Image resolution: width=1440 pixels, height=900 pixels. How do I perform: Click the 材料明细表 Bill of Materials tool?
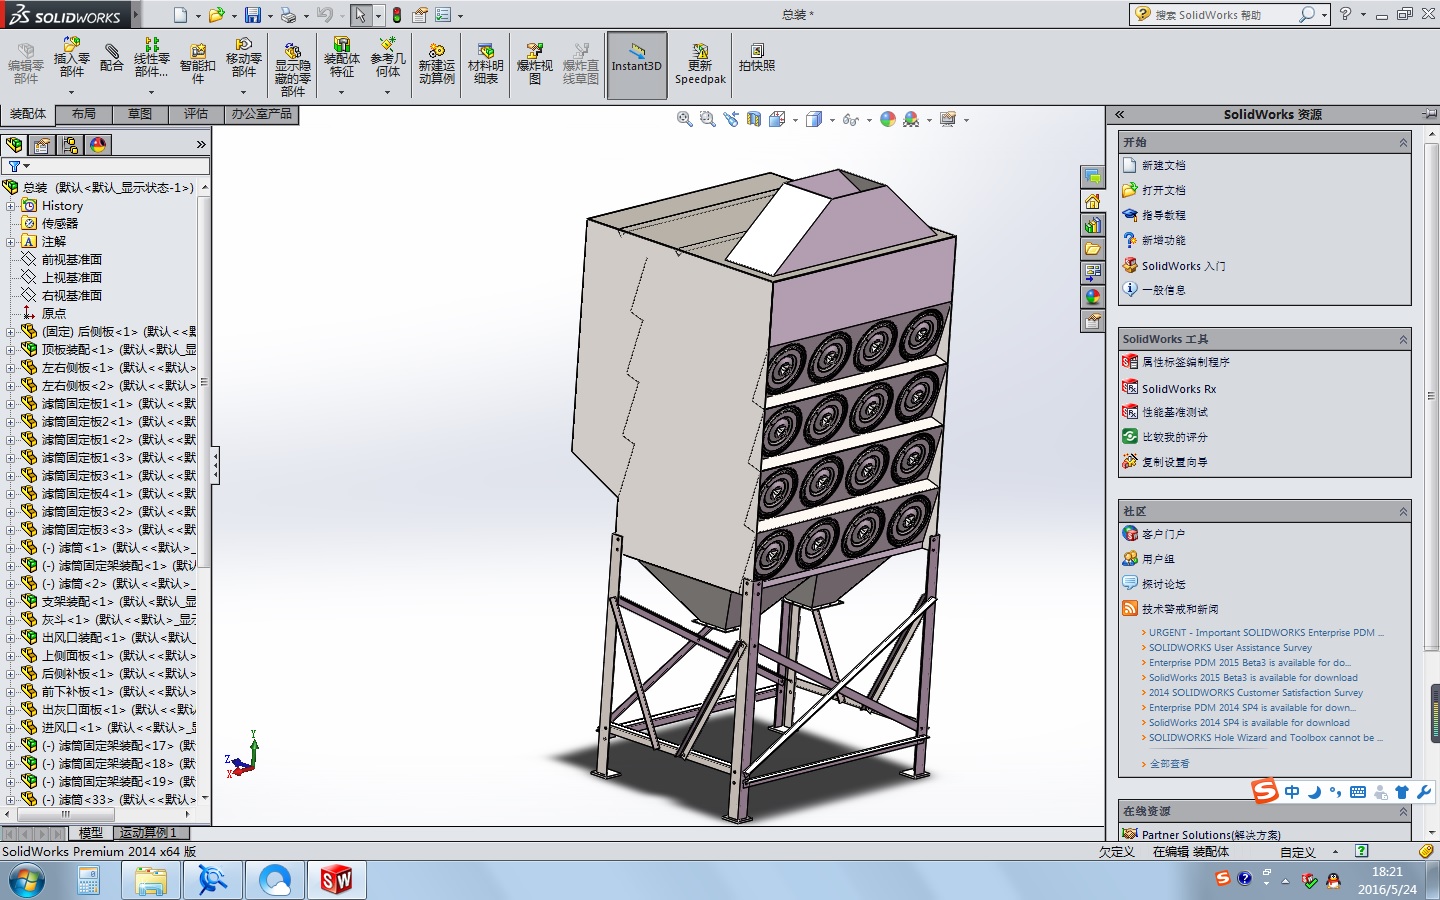click(x=486, y=64)
